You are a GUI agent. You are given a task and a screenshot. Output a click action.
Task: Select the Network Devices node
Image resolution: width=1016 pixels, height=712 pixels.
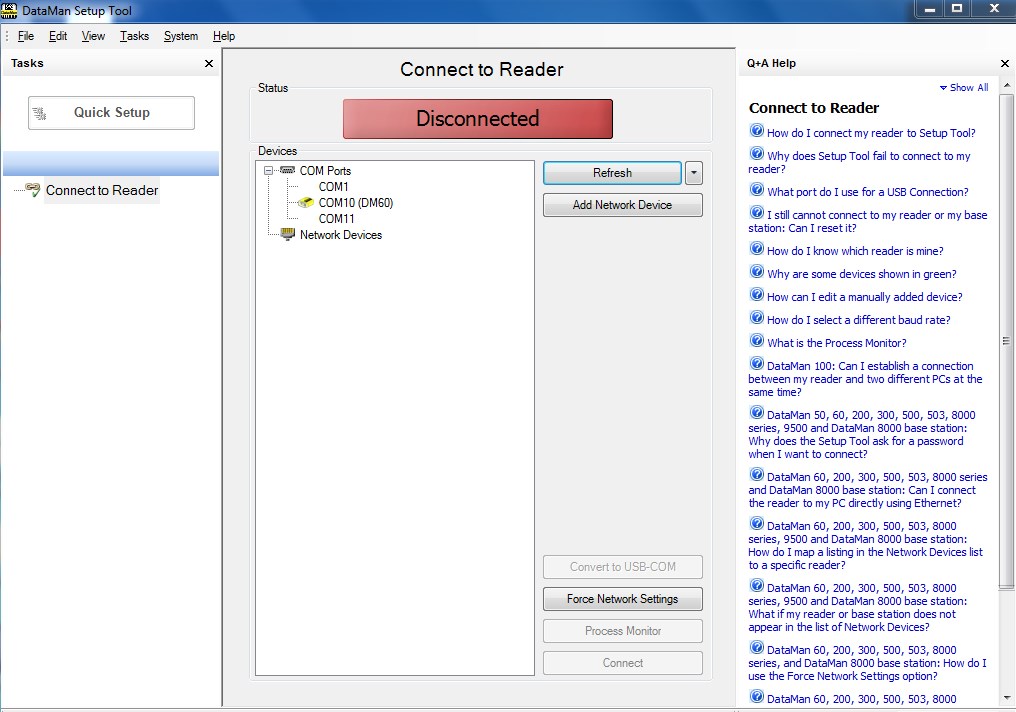click(341, 235)
